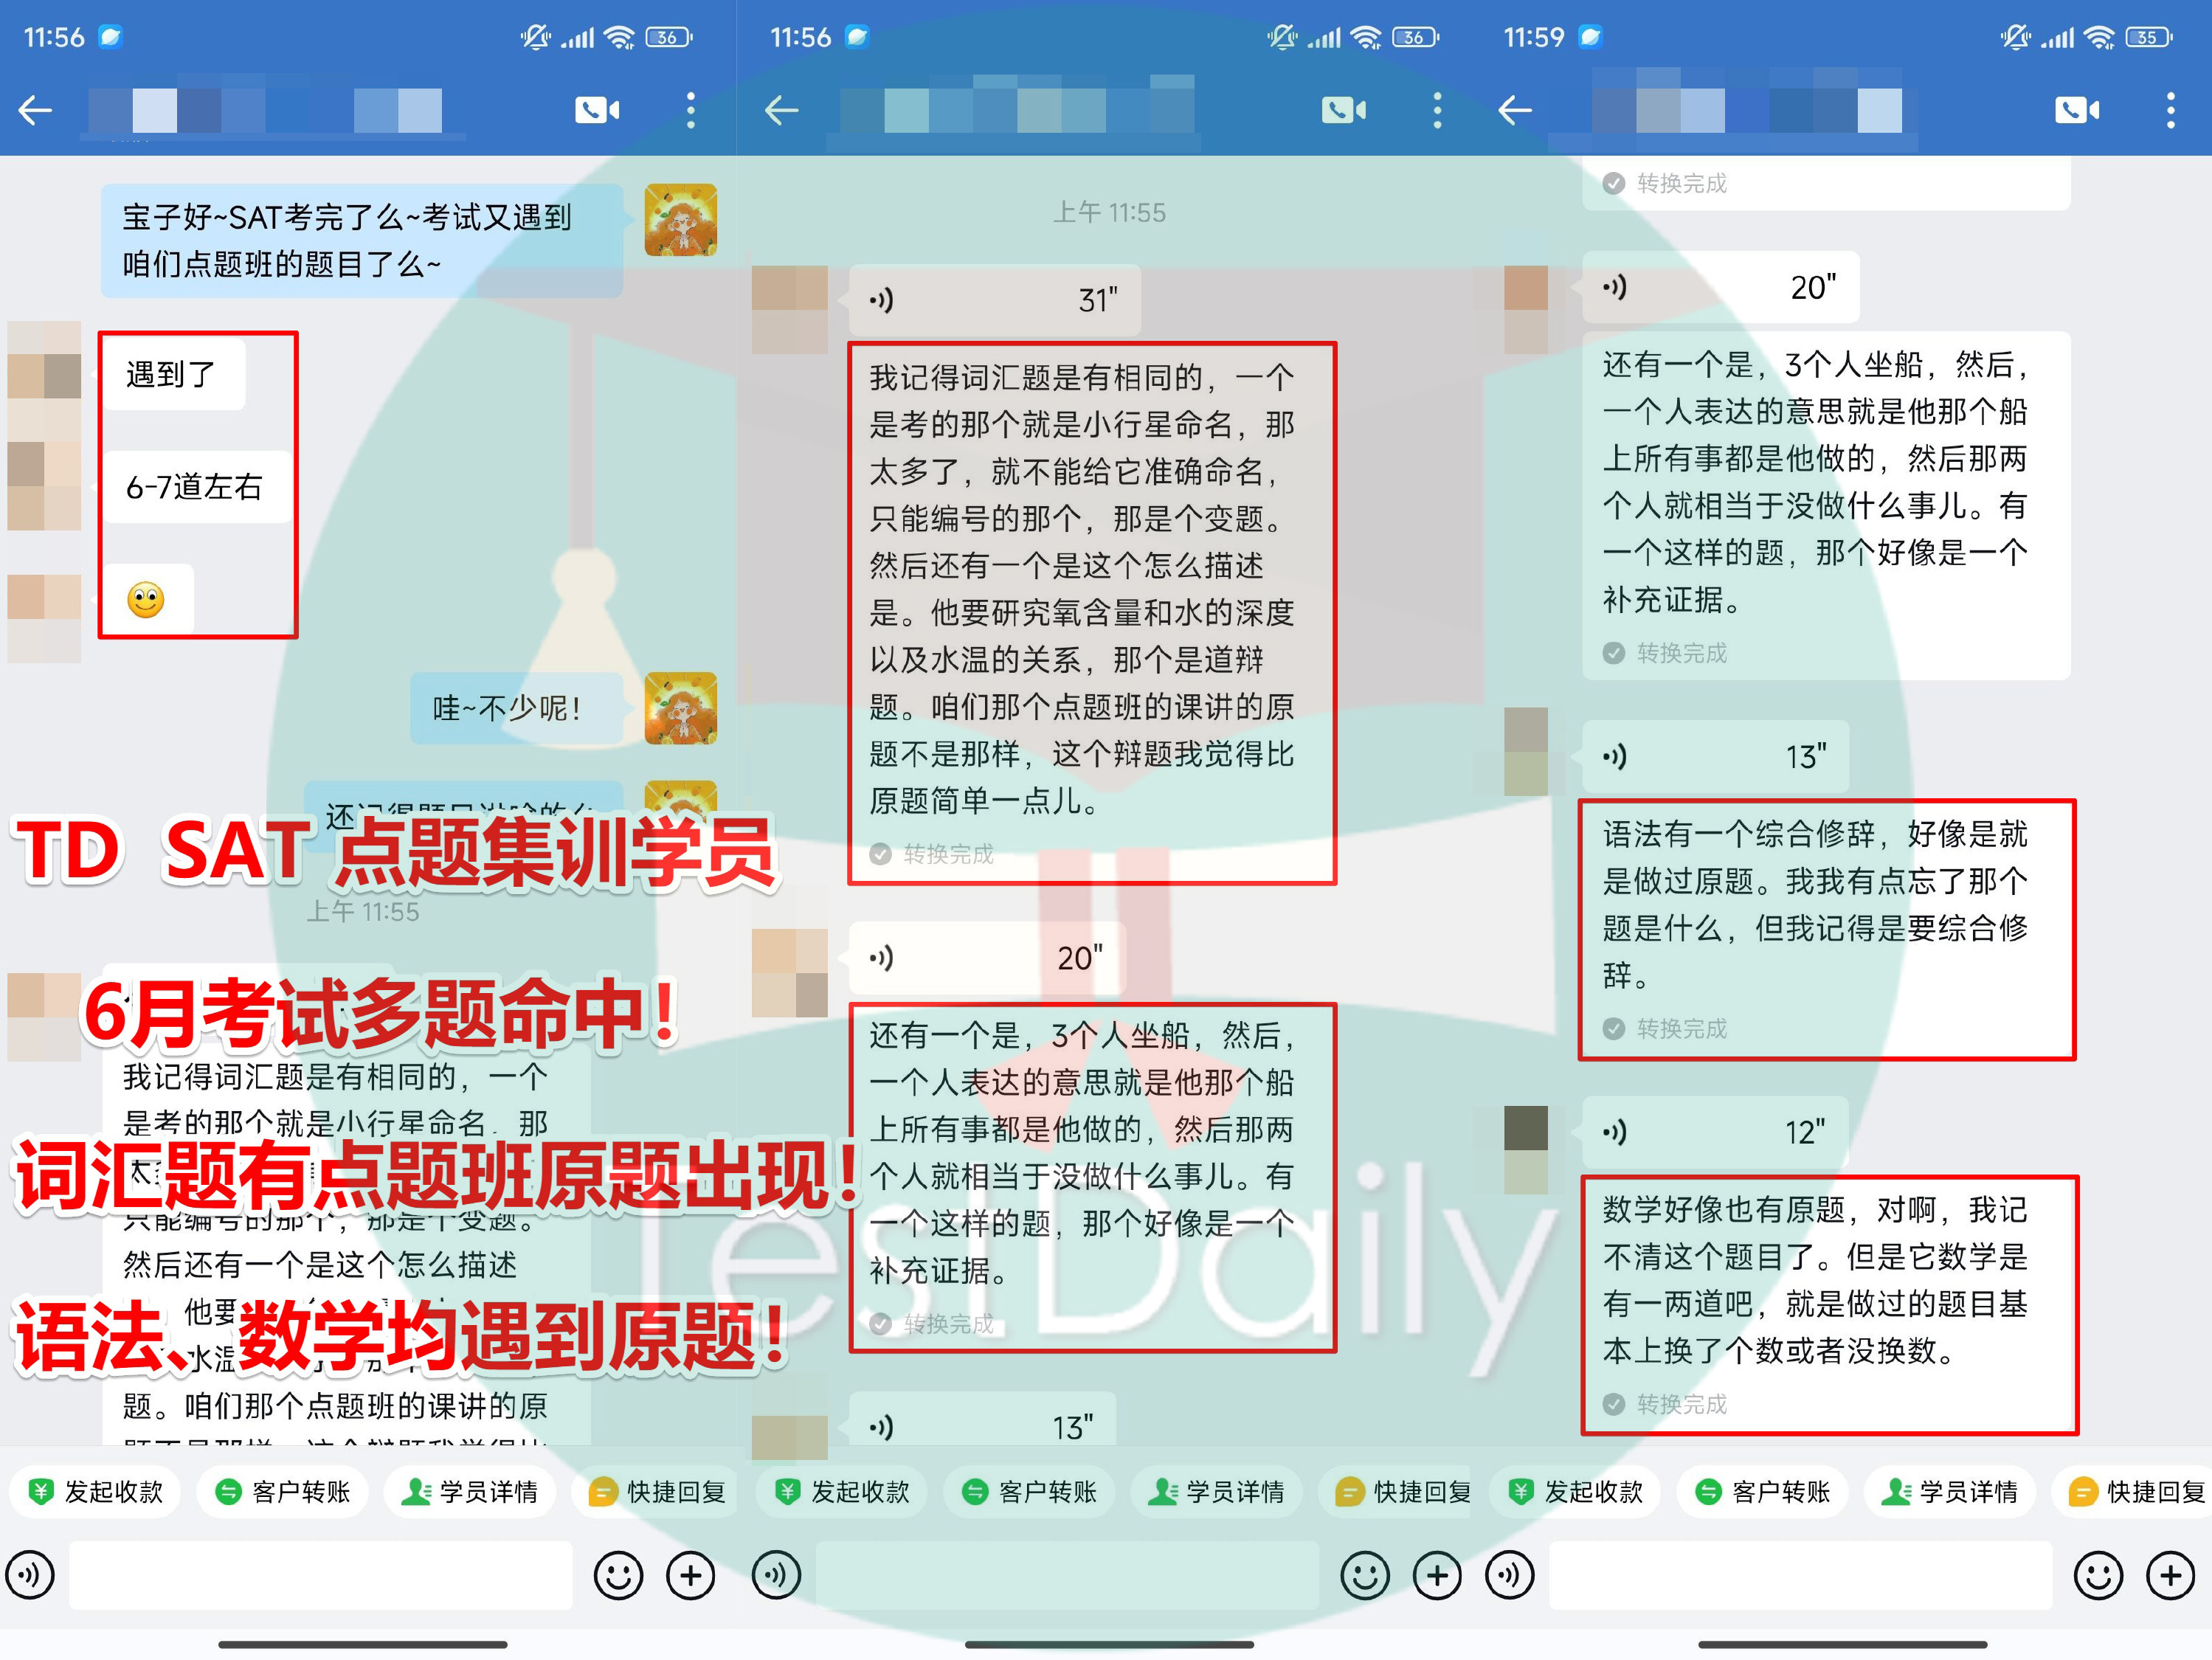The image size is (2212, 1660).
Task: Tap the plus attachment icon in the 11:59 chat
Action: coord(2171,1575)
